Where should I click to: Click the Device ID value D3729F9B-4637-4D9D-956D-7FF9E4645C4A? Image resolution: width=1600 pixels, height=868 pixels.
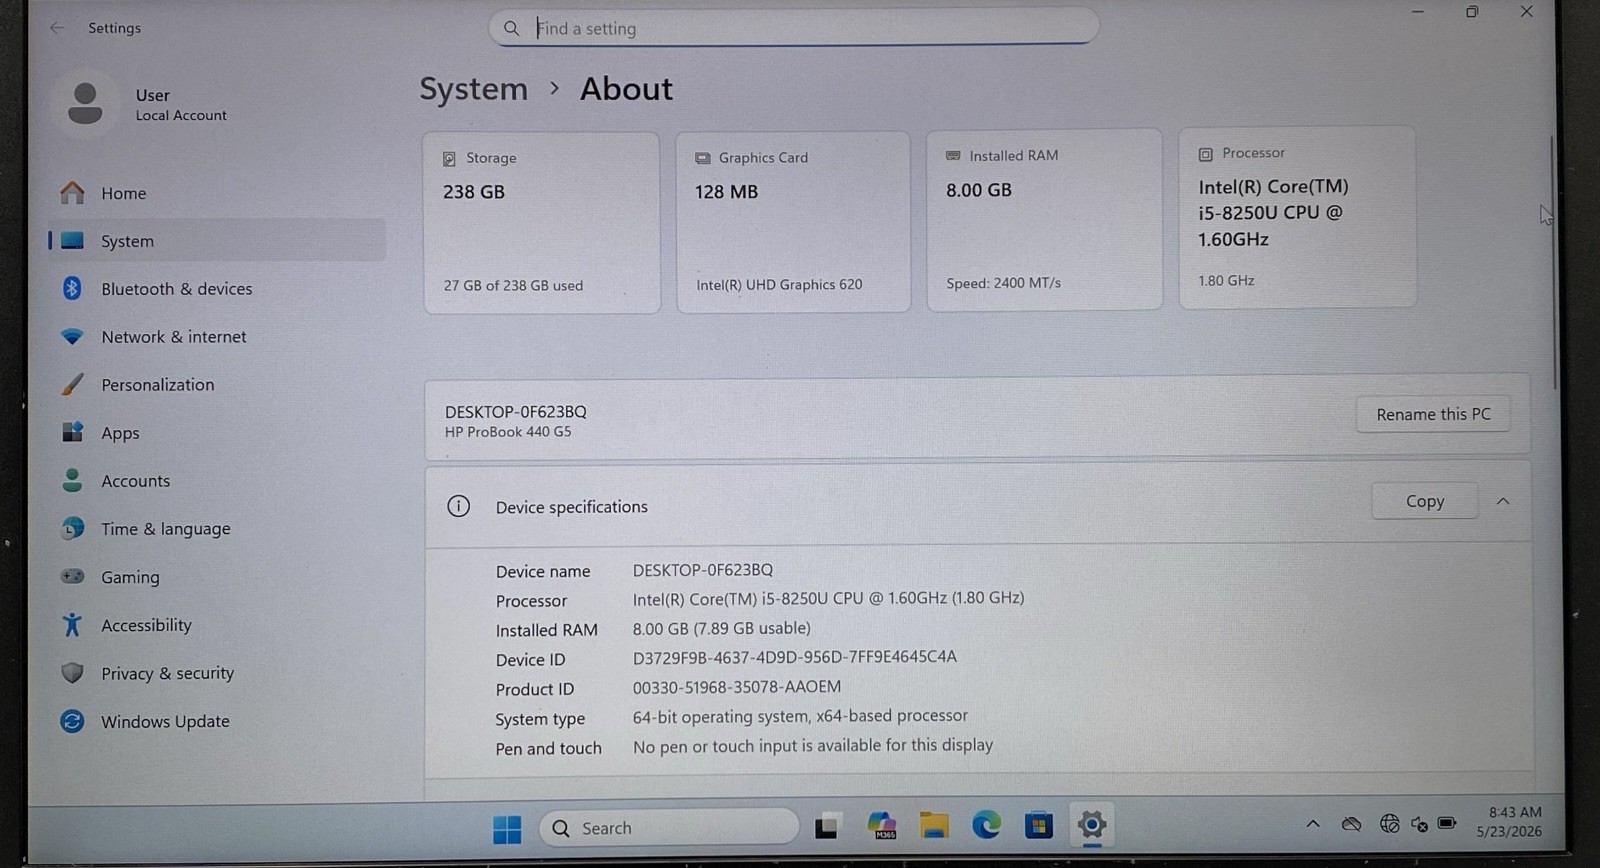pyautogui.click(x=794, y=657)
